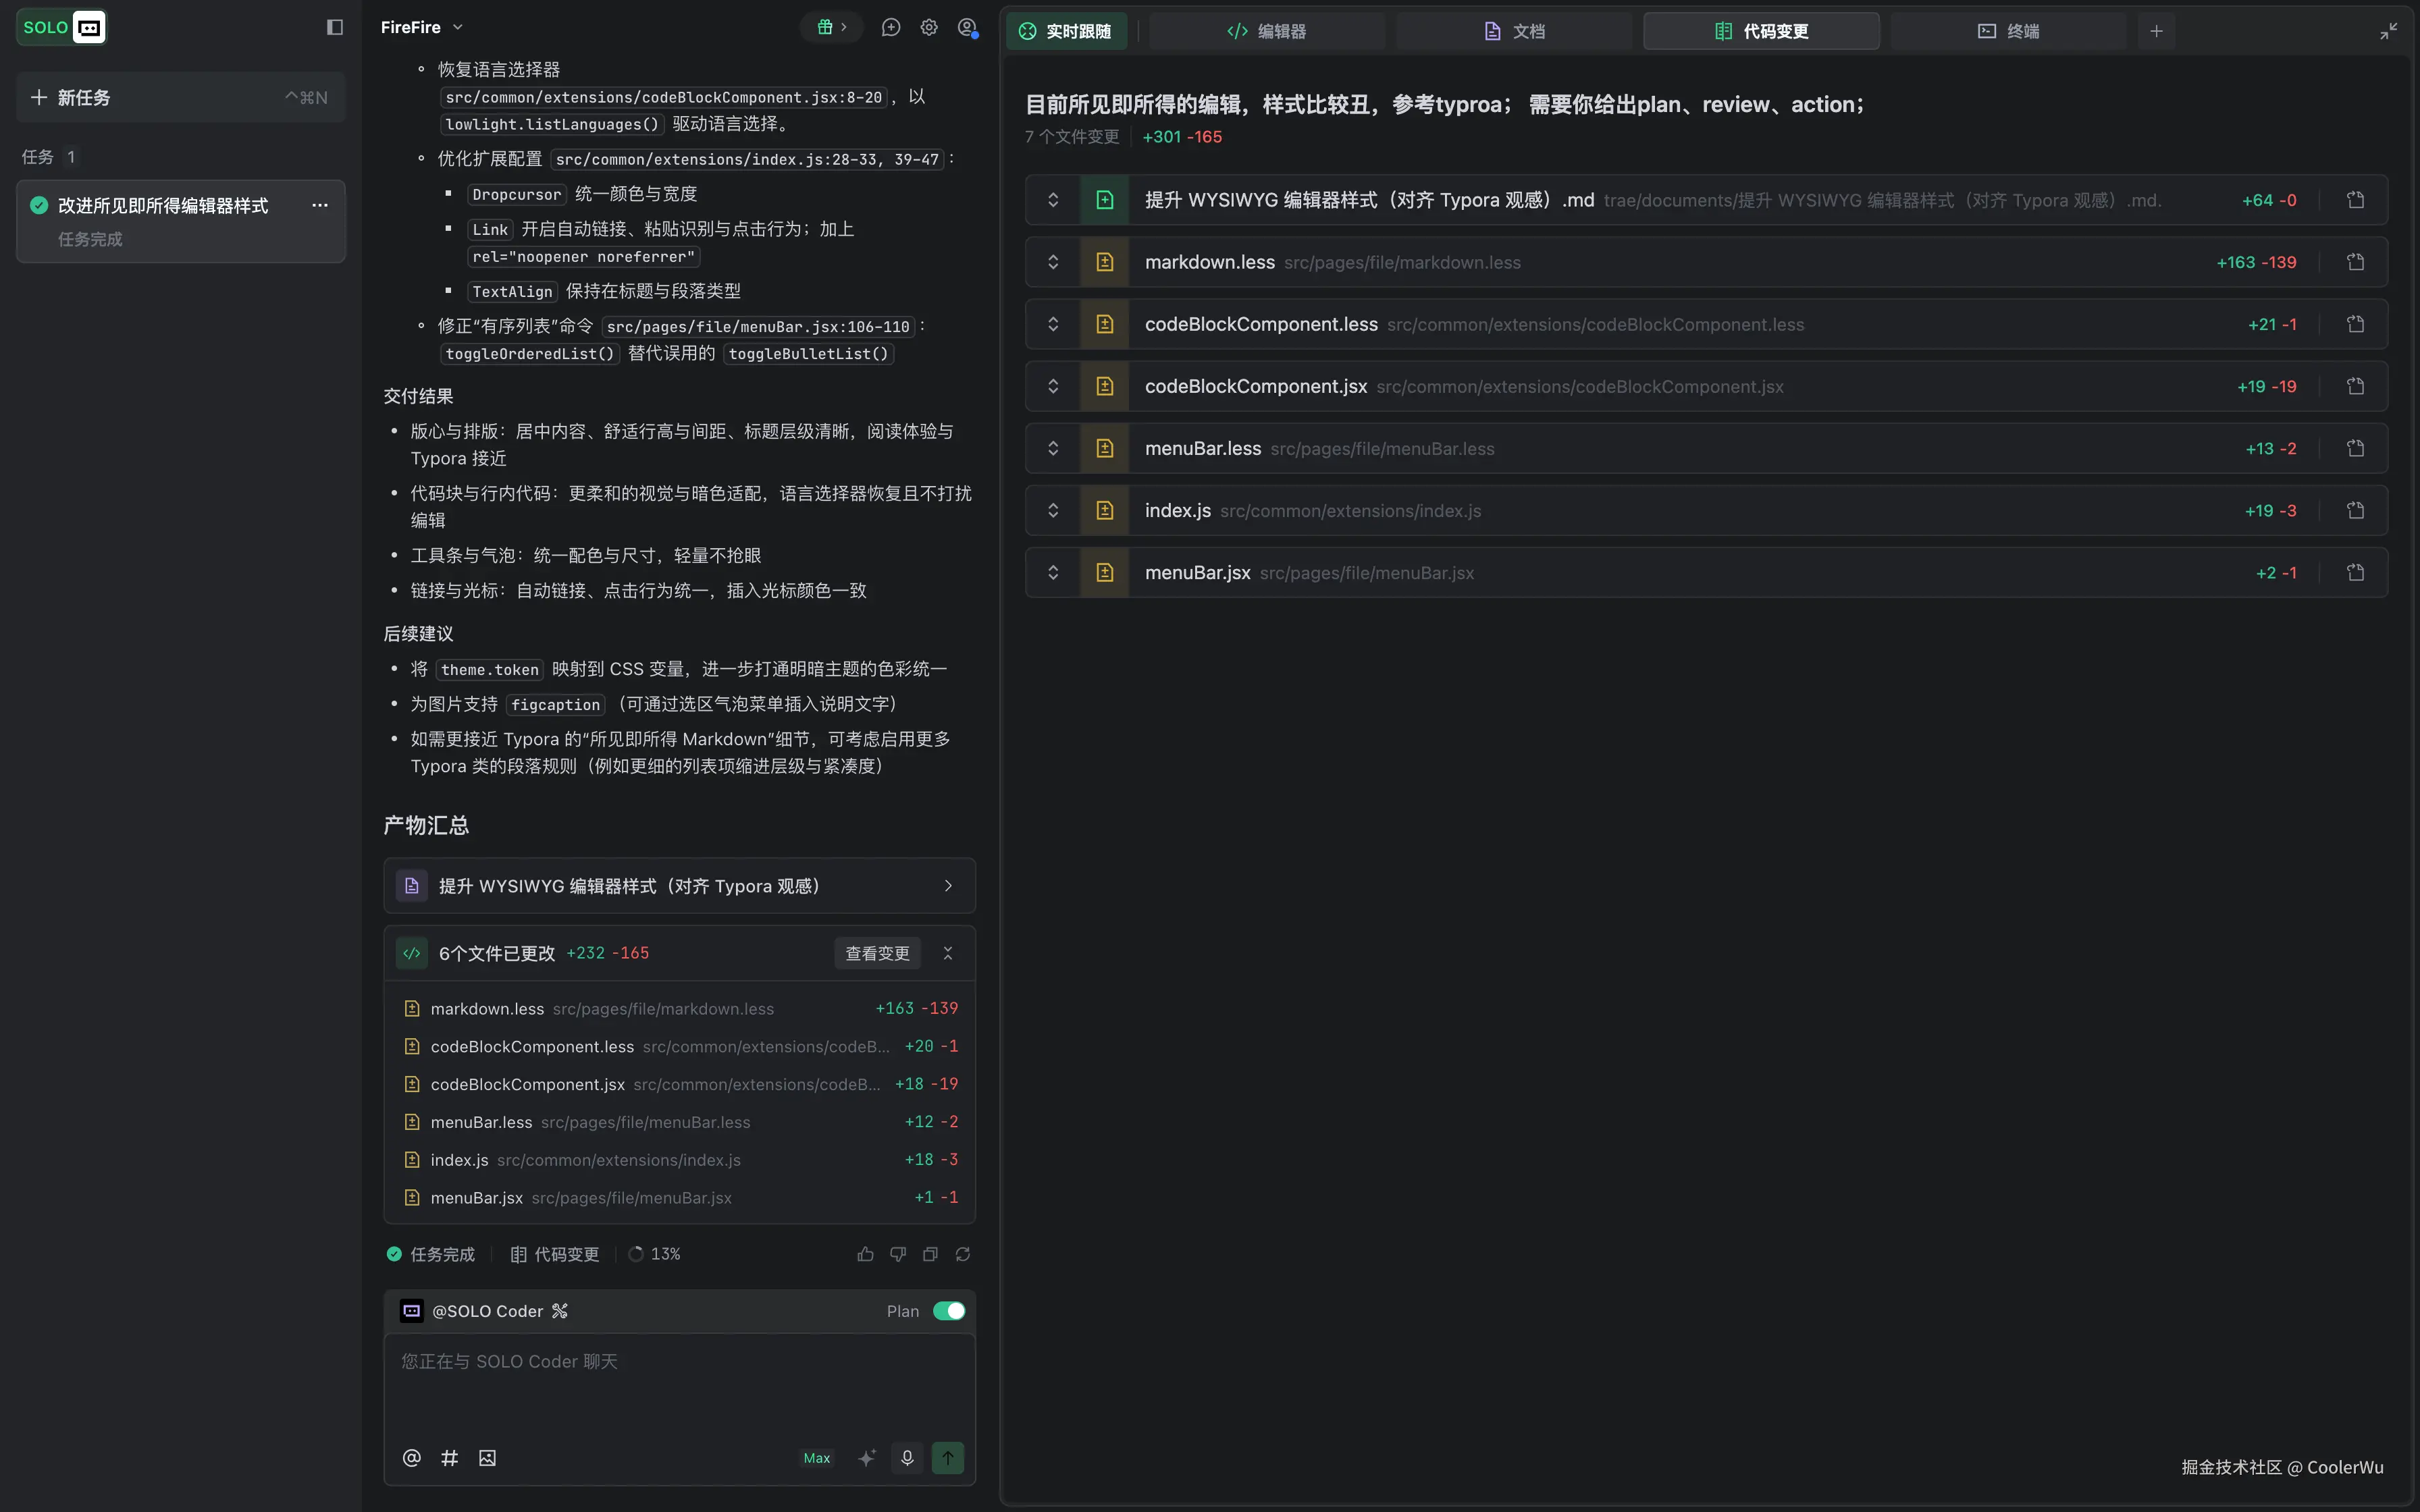Switch to the 编辑器 tab
The image size is (2420, 1512).
(1266, 31)
